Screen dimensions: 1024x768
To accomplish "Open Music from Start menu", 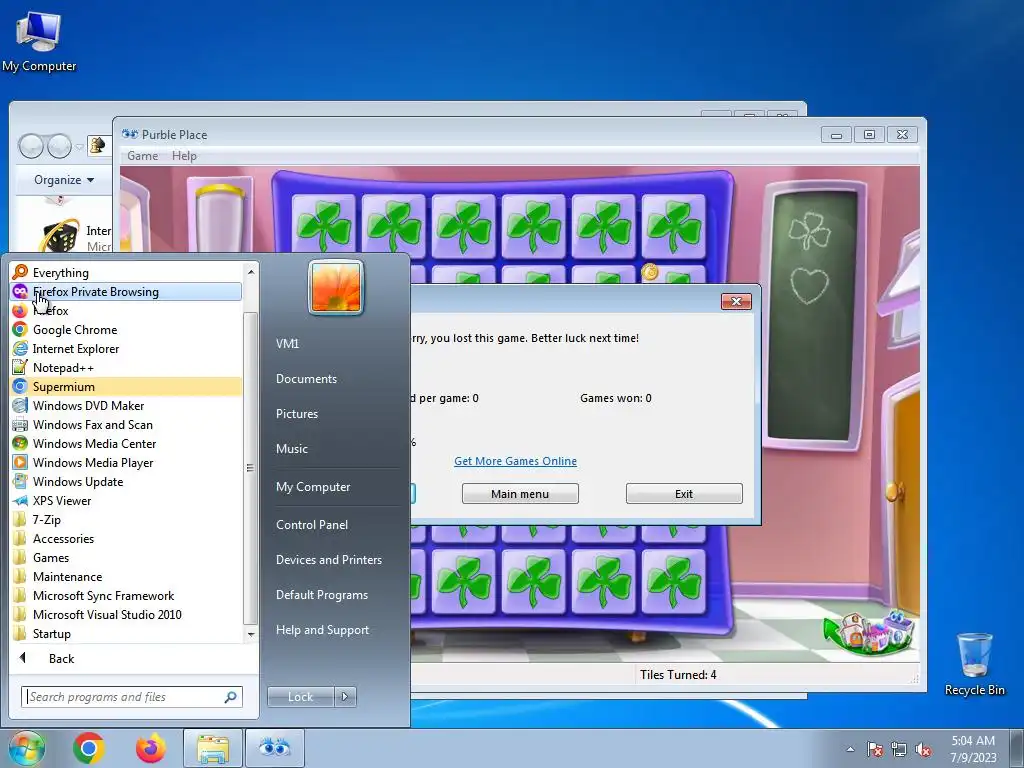I will 291,449.
